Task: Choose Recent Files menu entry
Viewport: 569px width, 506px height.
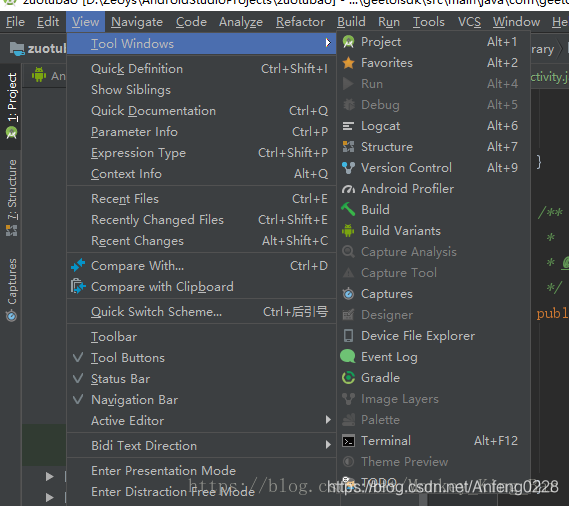Action: pos(201,199)
